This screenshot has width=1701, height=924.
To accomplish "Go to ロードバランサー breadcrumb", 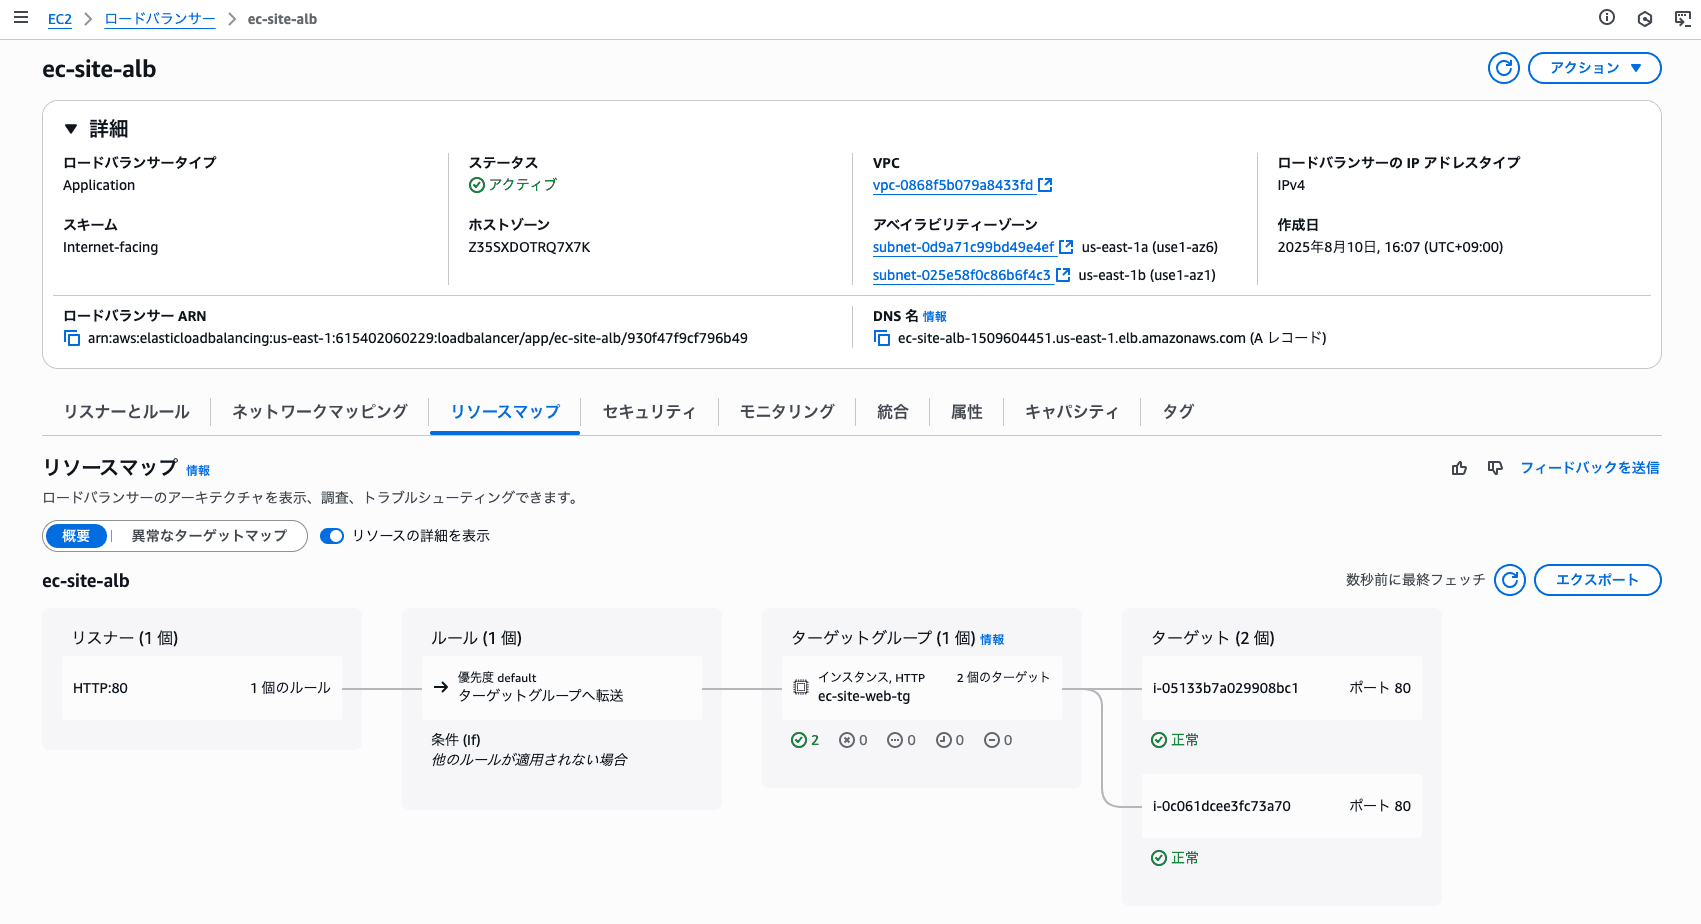I will point(159,19).
